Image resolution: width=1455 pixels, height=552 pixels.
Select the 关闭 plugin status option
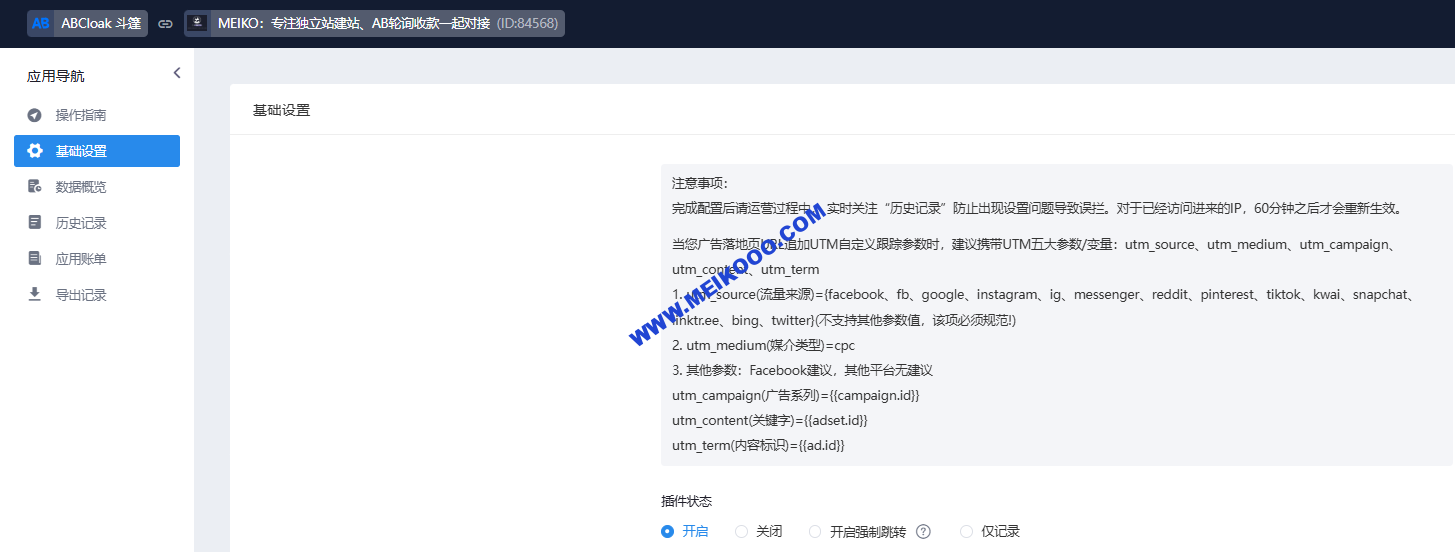[x=742, y=532]
